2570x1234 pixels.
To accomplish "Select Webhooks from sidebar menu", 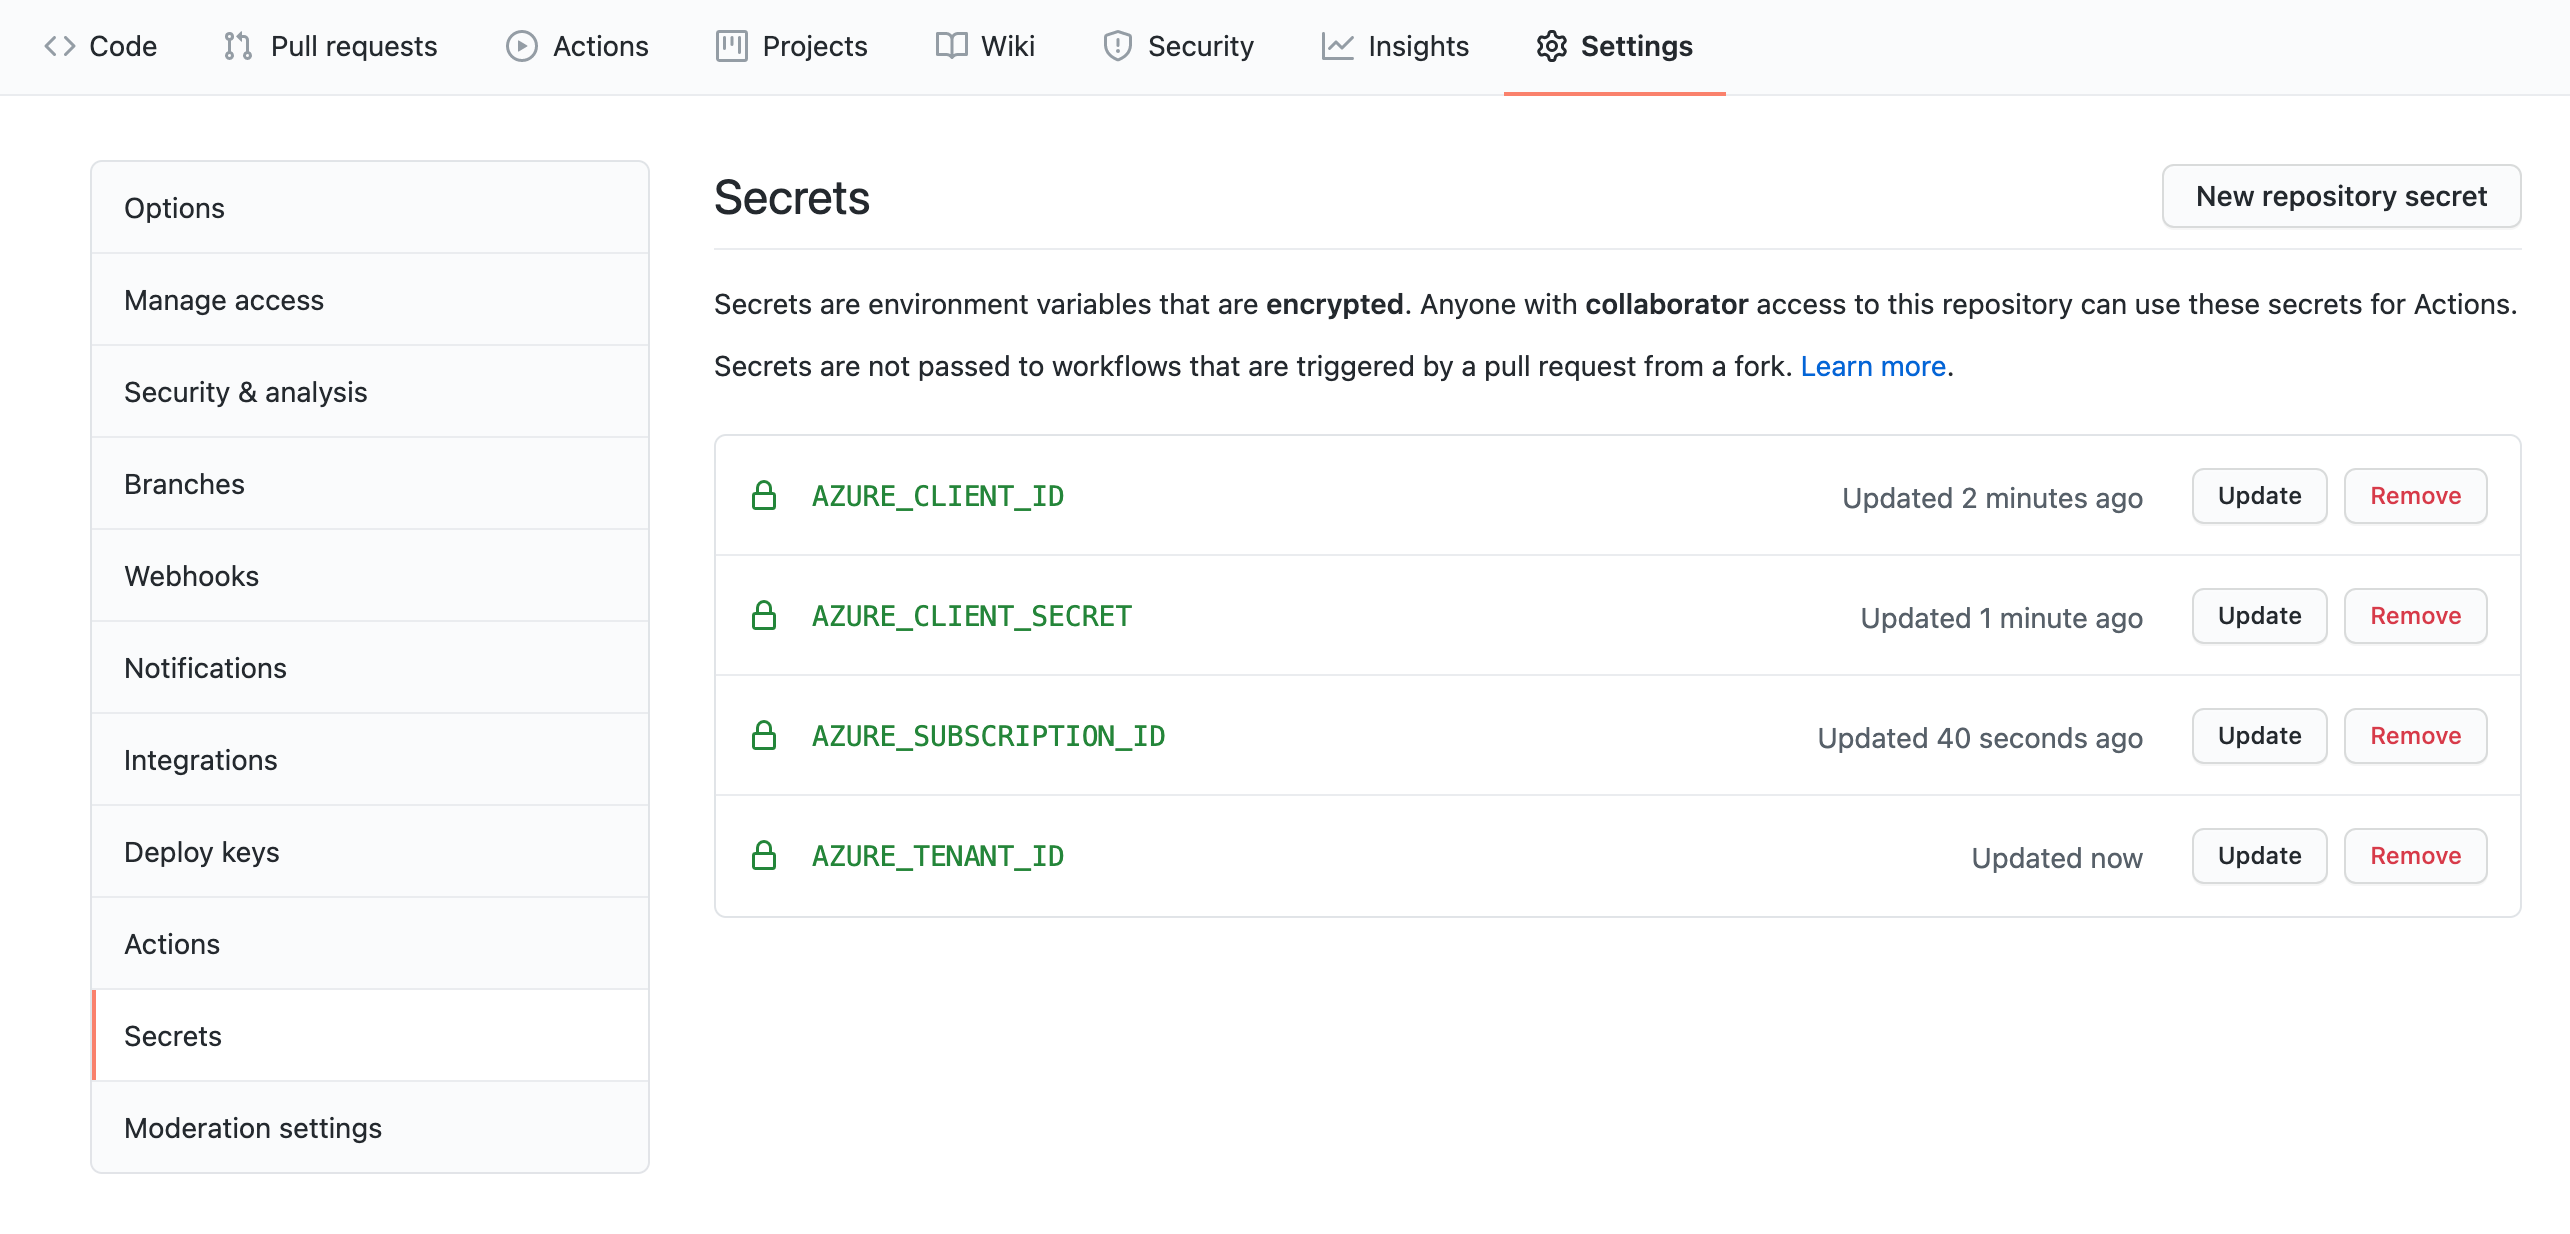I will 190,575.
